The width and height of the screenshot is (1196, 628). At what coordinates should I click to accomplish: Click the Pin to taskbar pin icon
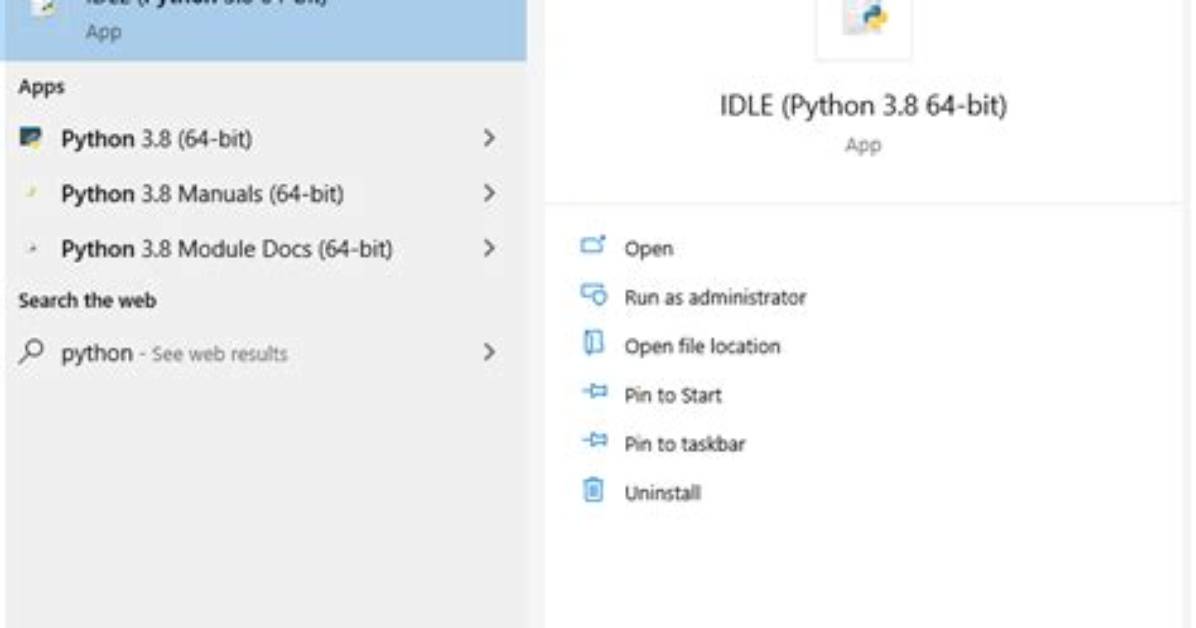coord(595,440)
